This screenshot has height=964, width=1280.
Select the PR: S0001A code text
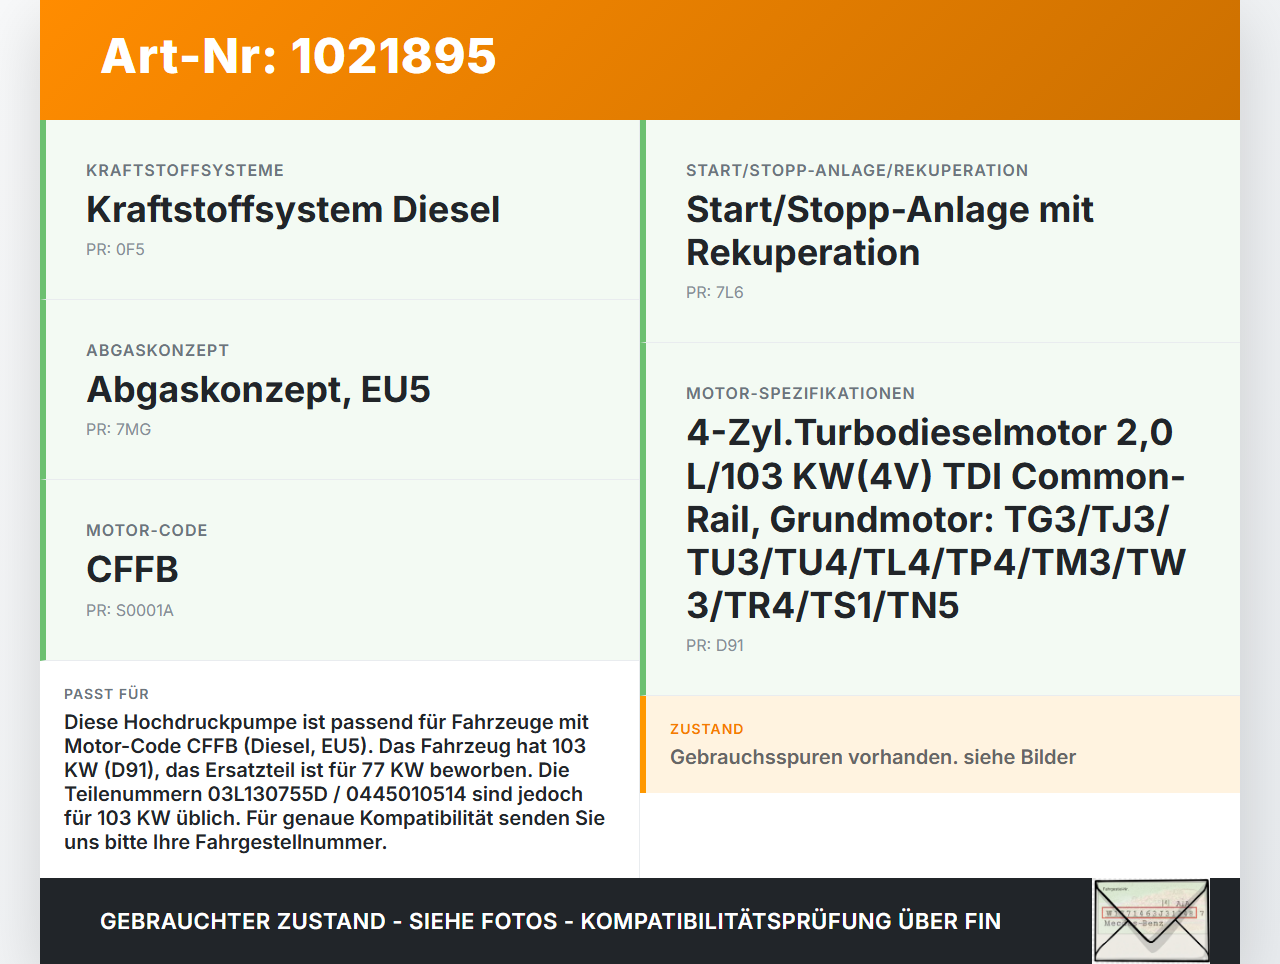coord(130,610)
